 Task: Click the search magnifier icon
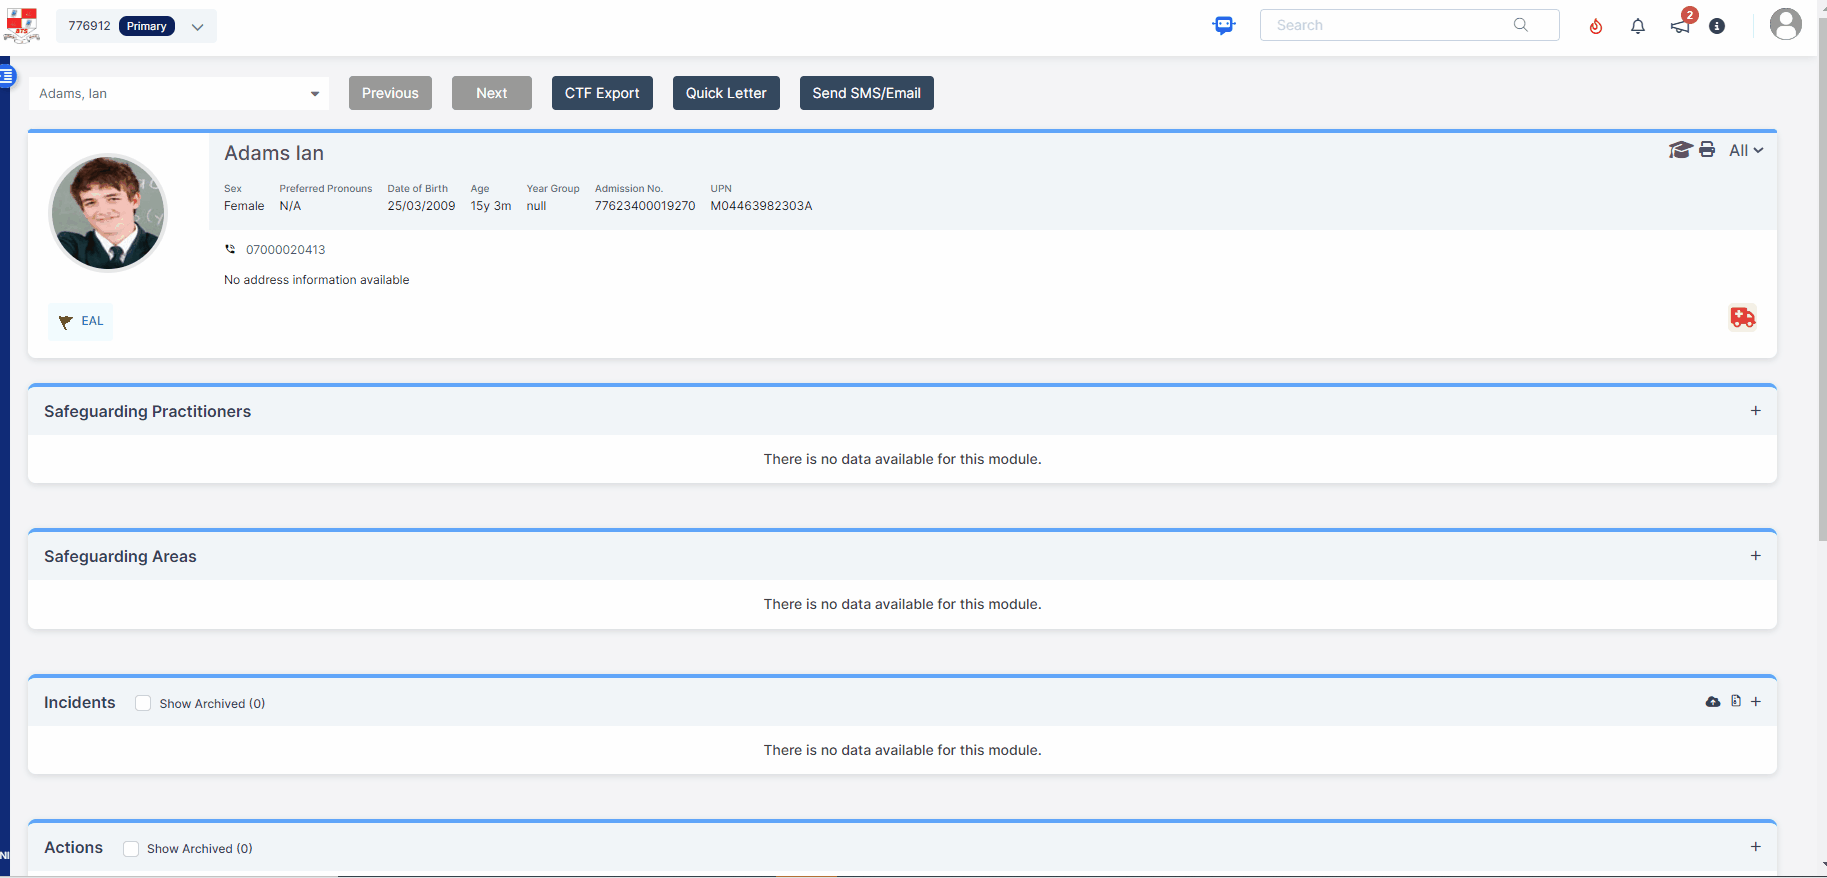click(1520, 25)
